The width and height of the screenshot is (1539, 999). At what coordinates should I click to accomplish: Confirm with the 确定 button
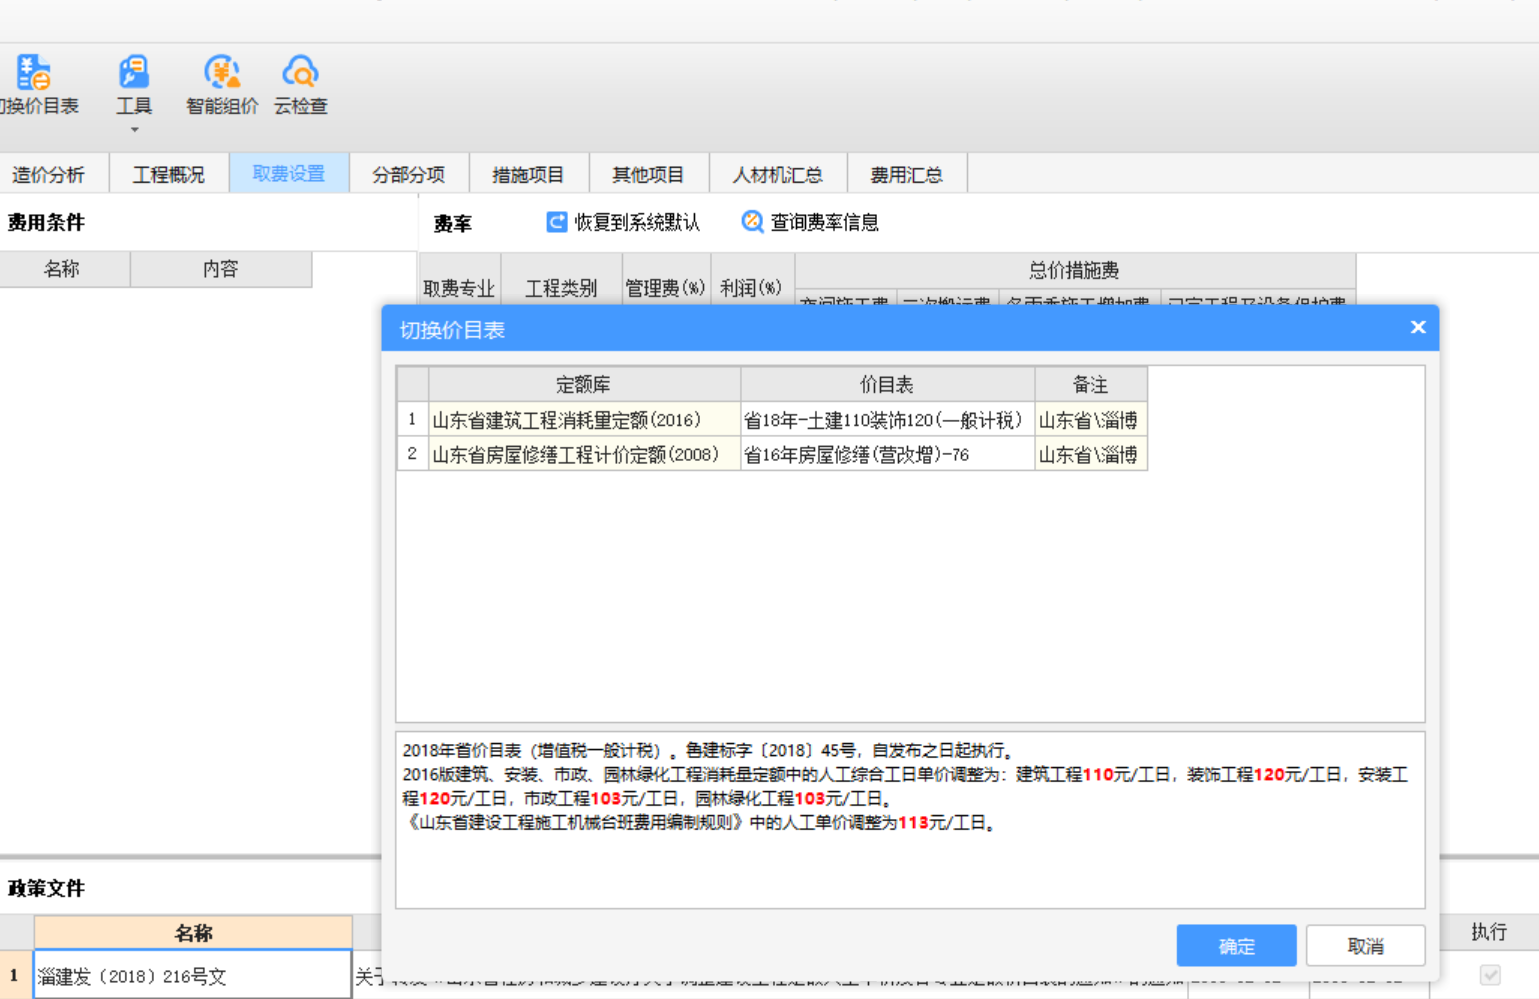(x=1236, y=945)
